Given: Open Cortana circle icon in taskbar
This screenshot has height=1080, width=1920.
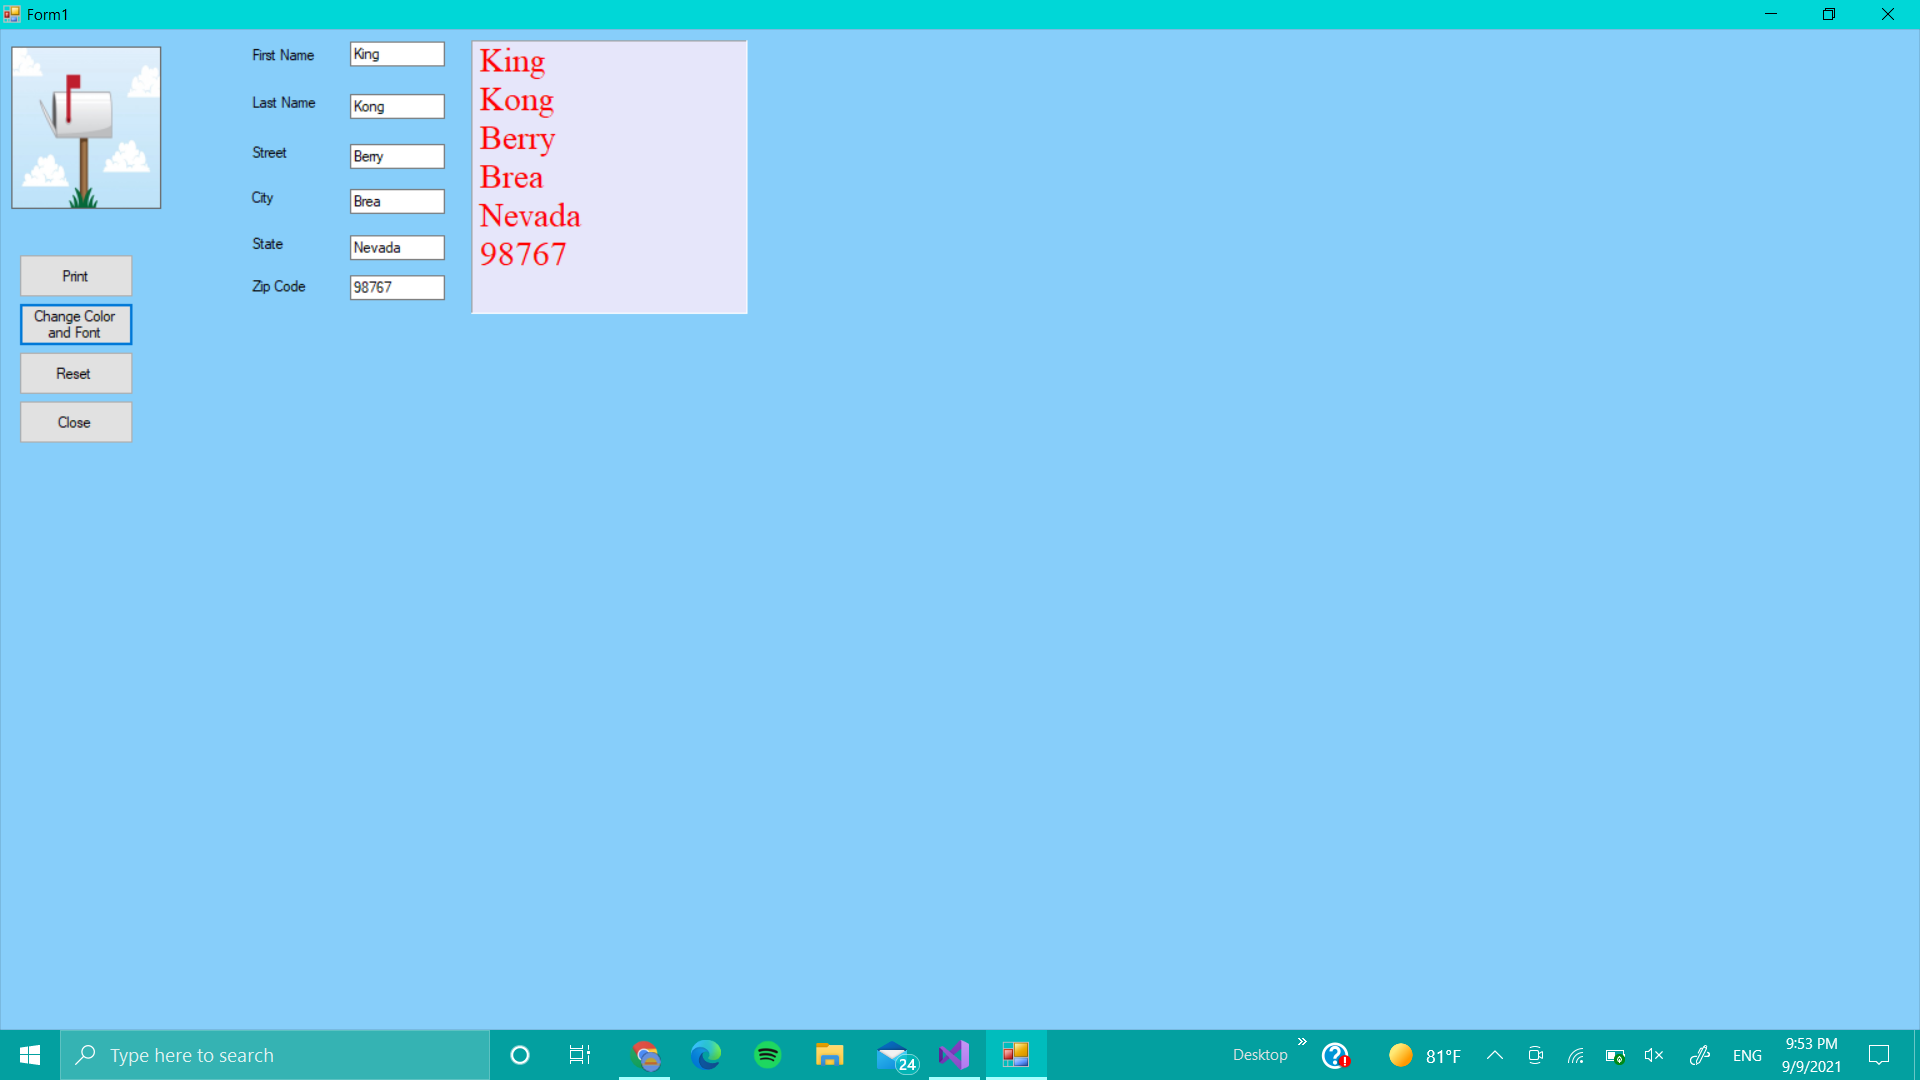Looking at the screenshot, I should pos(520,1055).
